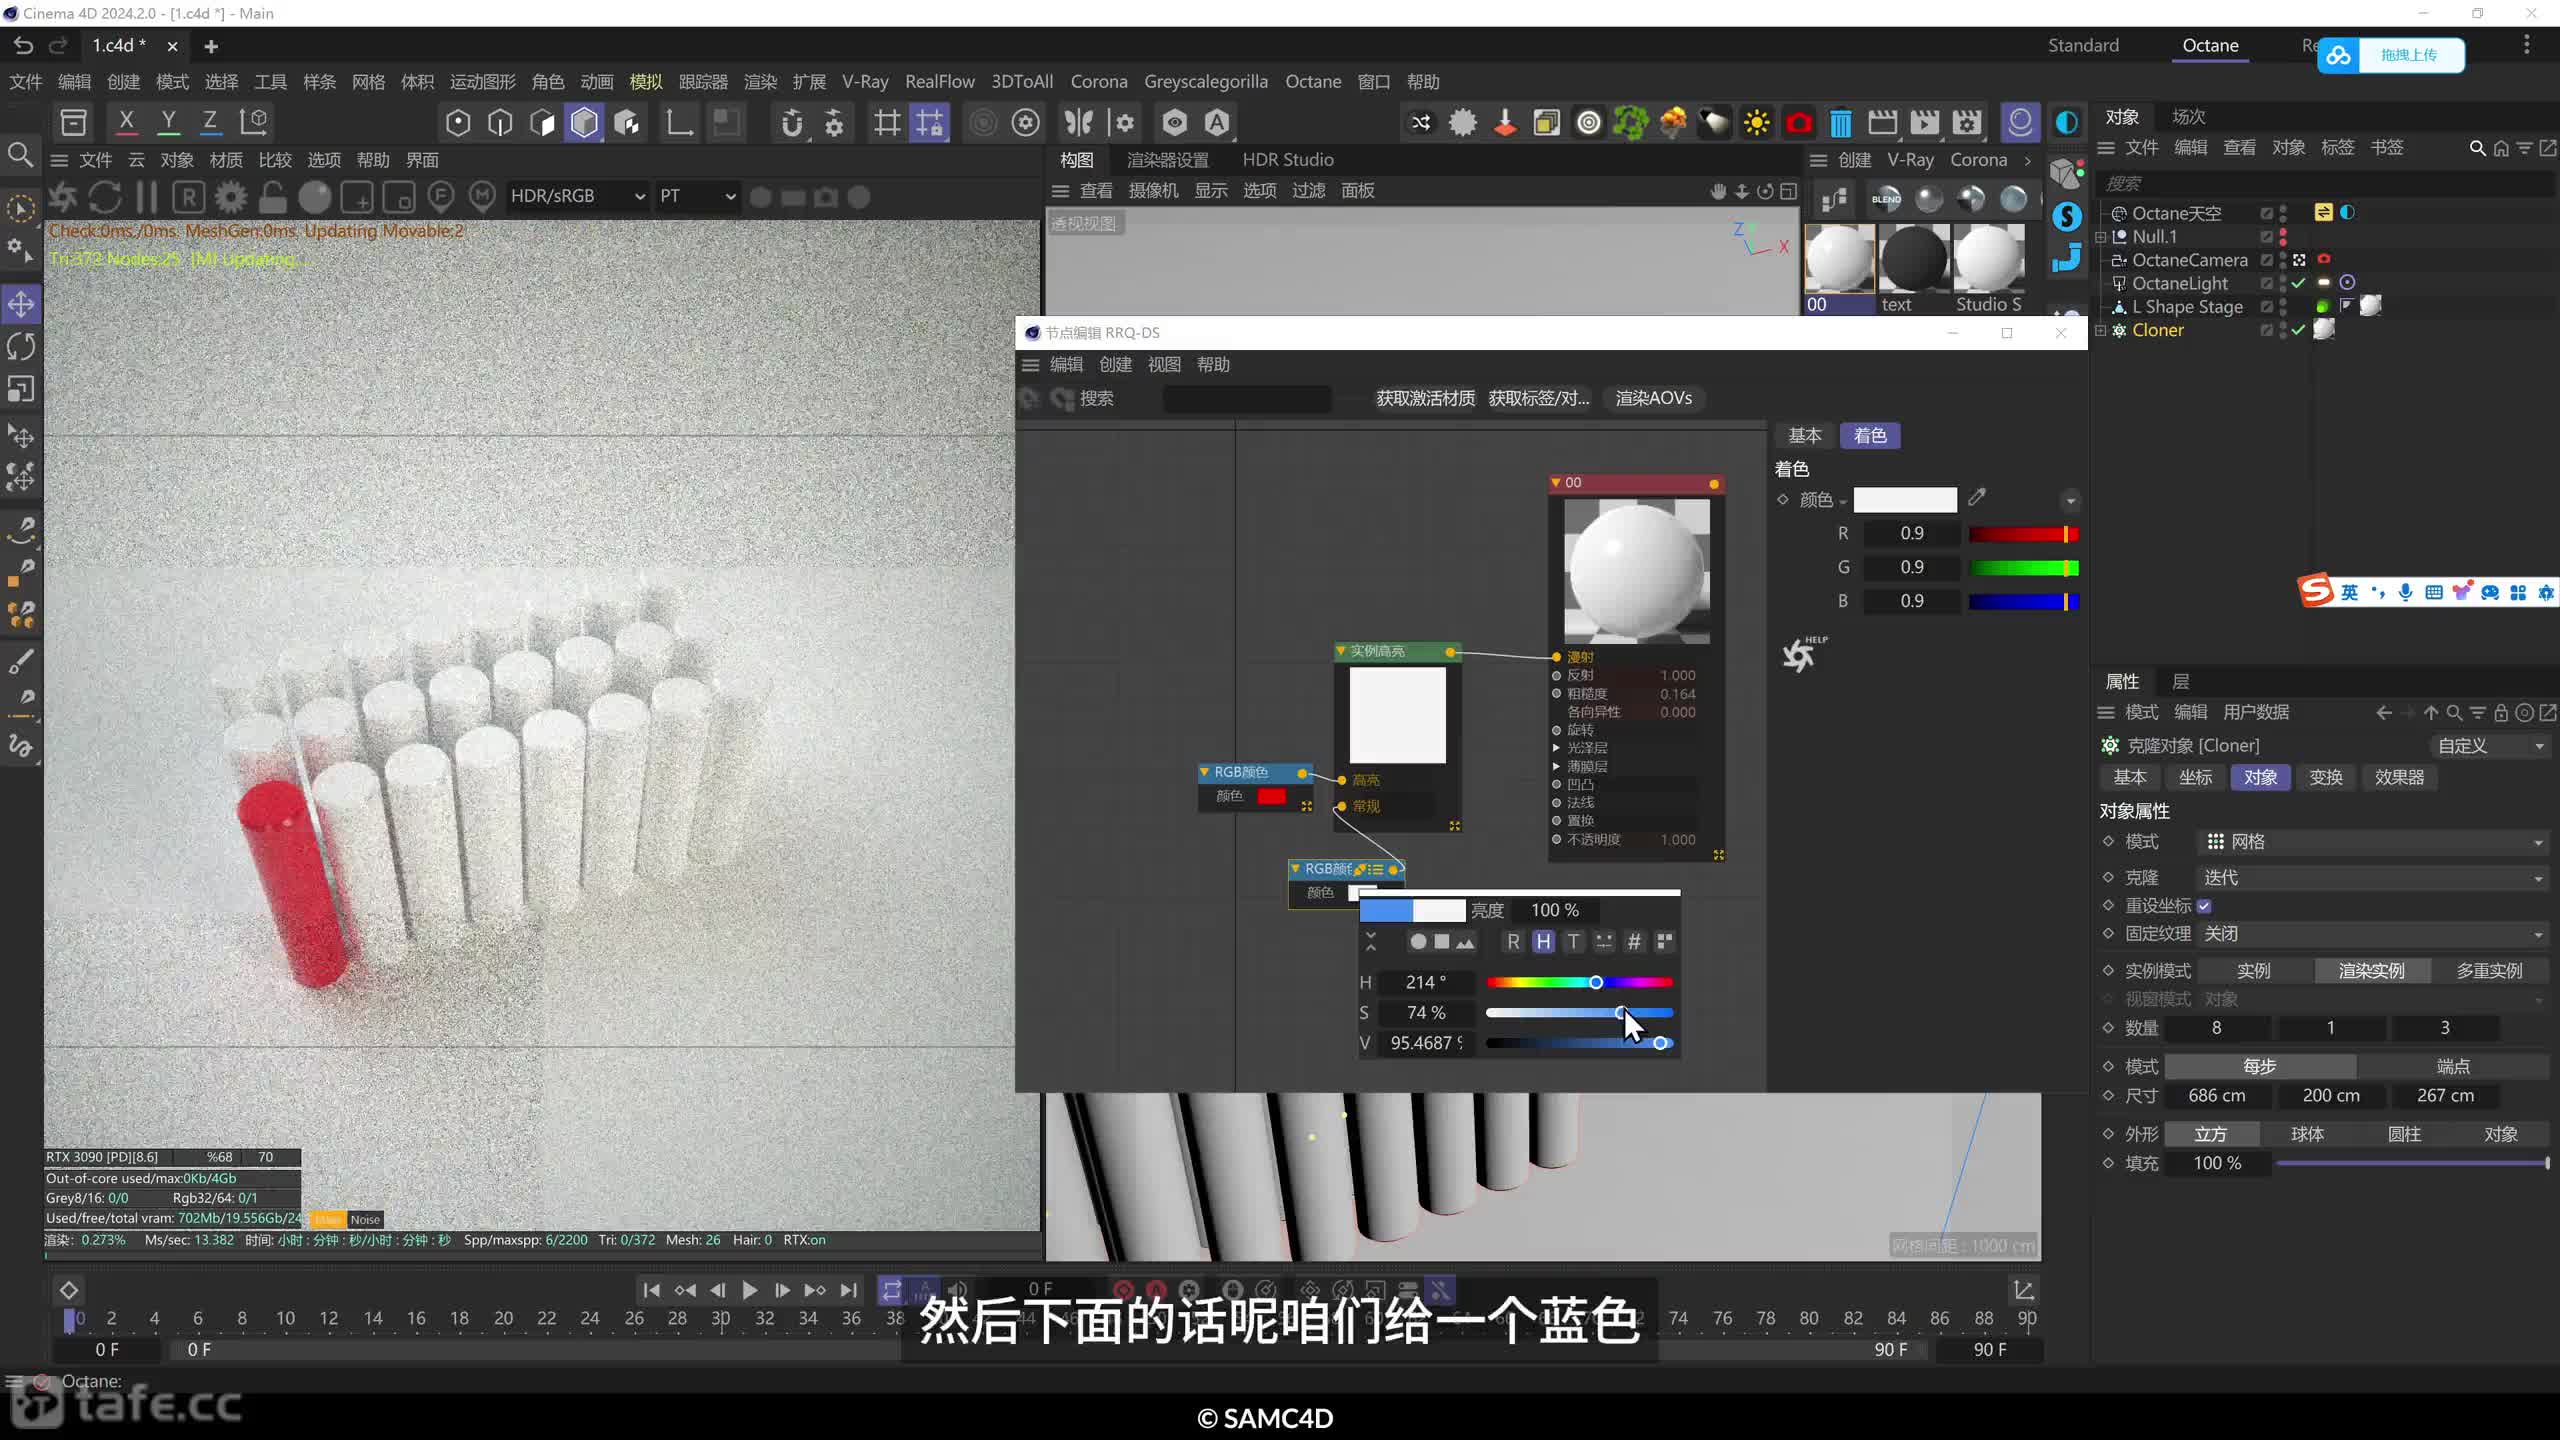Click the 渲染AOVs button

(x=1654, y=399)
